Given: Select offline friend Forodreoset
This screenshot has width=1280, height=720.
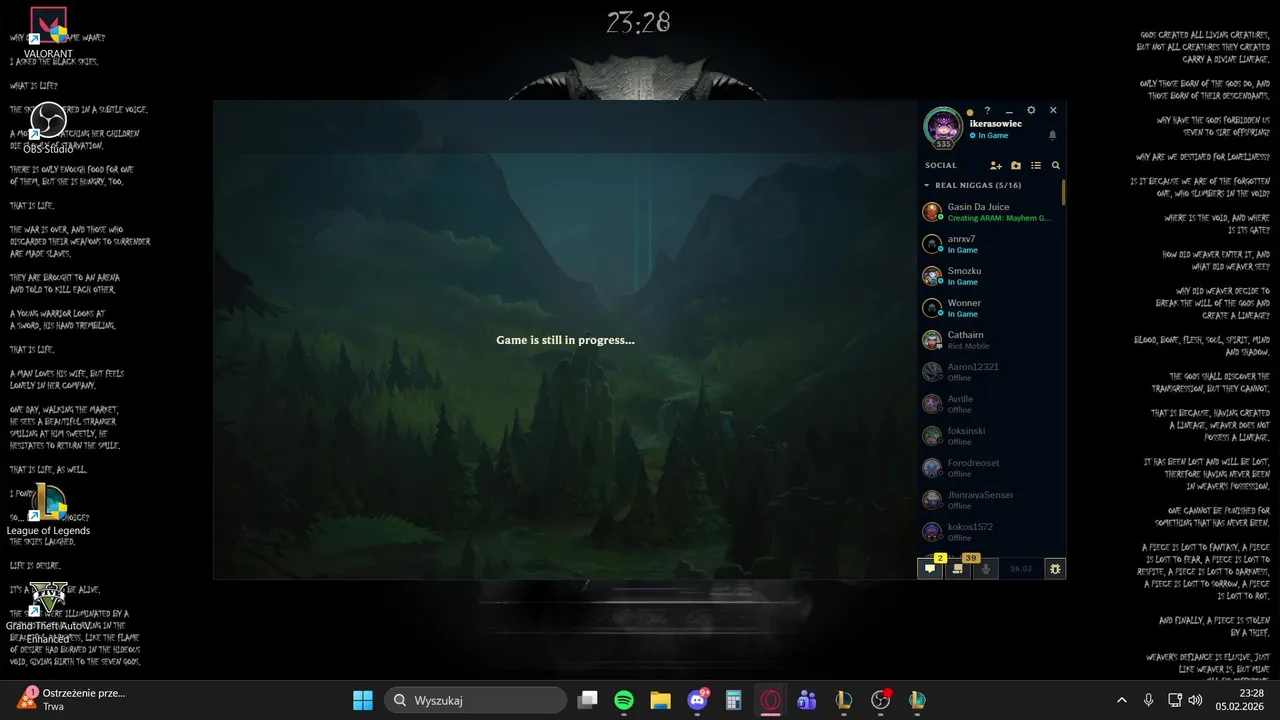Looking at the screenshot, I should click(990, 468).
